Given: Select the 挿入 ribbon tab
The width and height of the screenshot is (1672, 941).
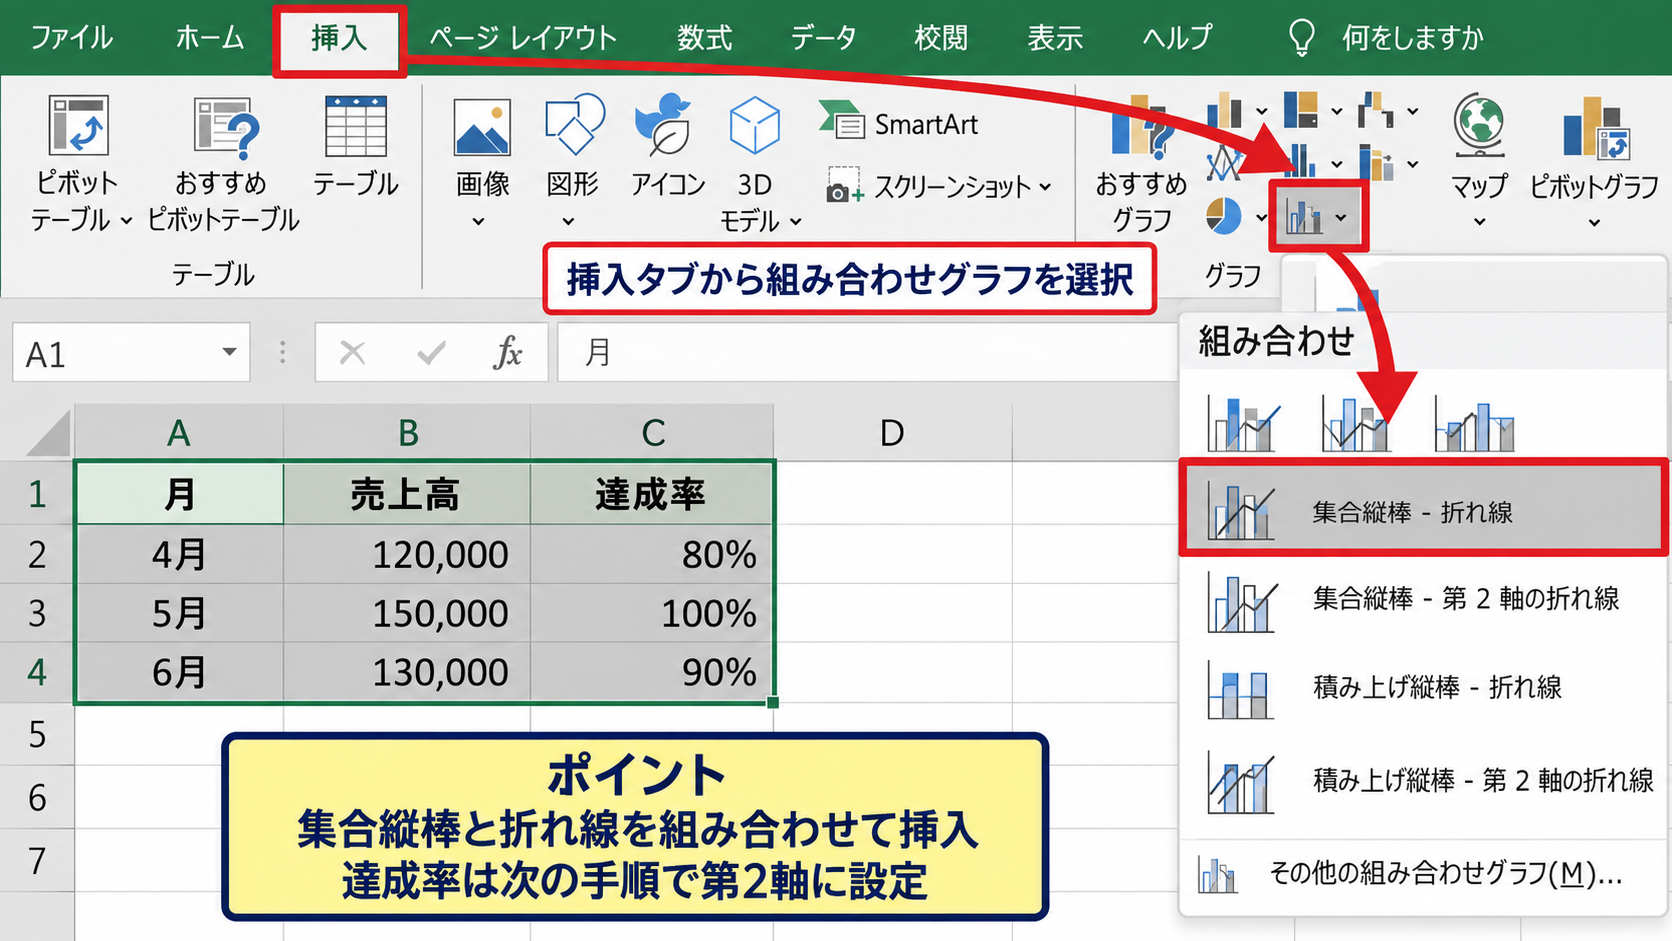Looking at the screenshot, I should tap(339, 38).
